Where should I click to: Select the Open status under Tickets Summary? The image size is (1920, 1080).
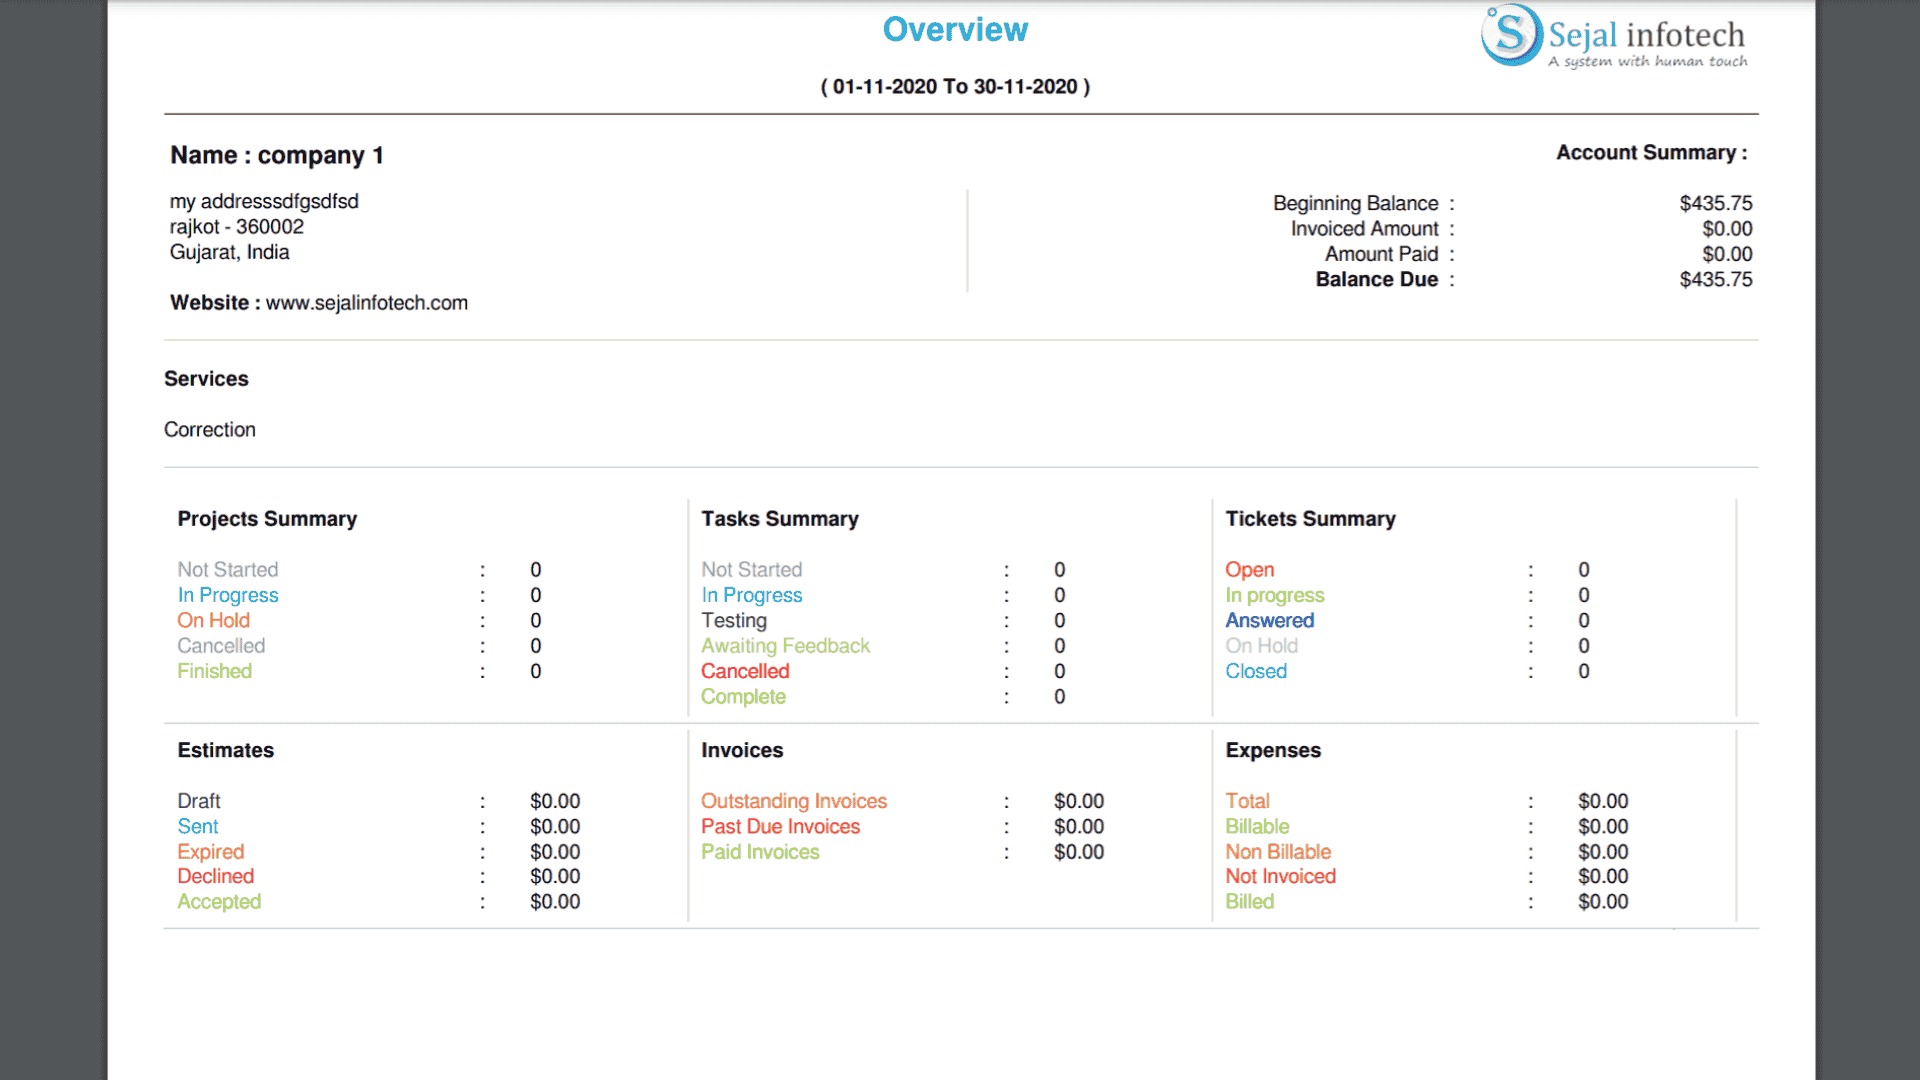click(1249, 569)
